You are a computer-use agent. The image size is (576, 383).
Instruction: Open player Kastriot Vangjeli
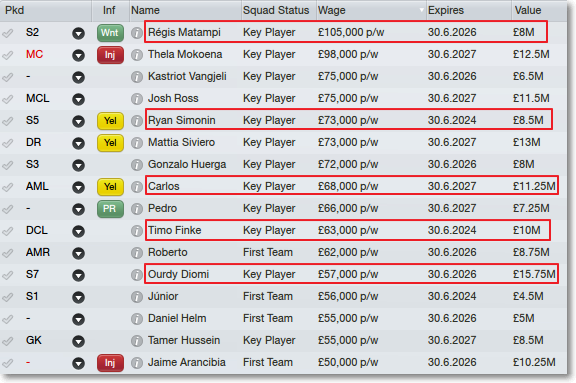[x=187, y=76]
